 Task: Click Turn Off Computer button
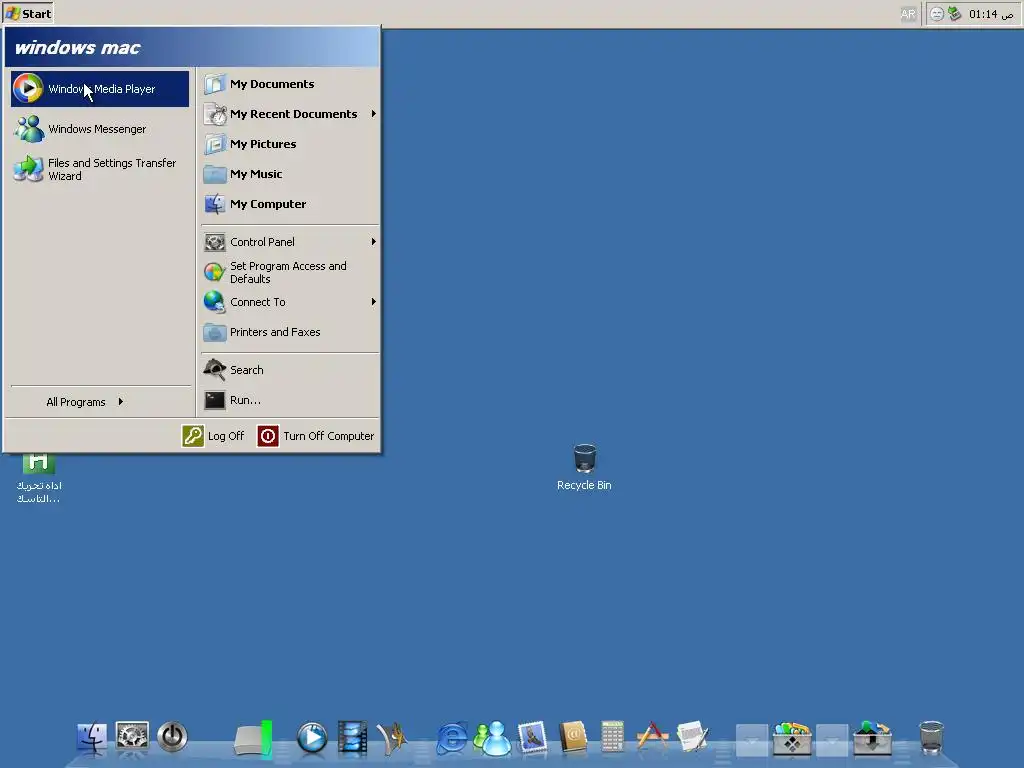click(x=316, y=436)
